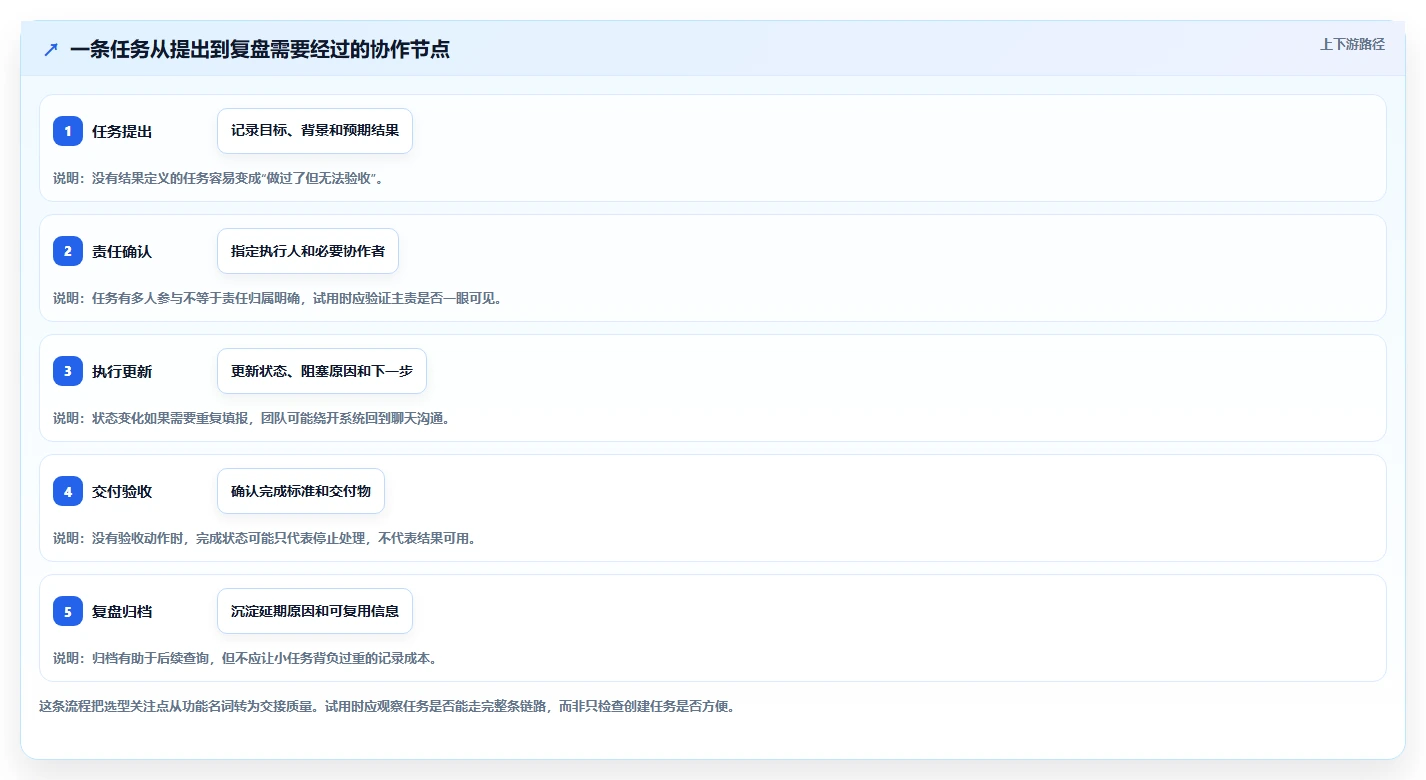The height and width of the screenshot is (780, 1426).
Task: Select step number badge 5
Action: 68,611
